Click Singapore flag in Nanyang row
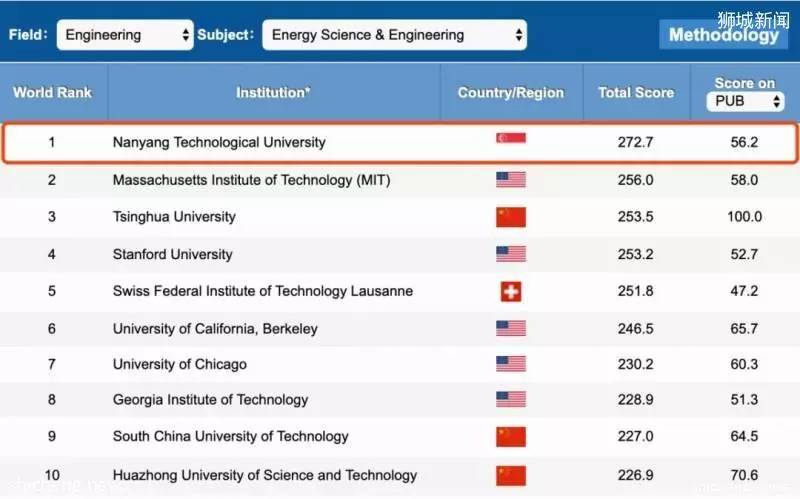 pos(511,138)
